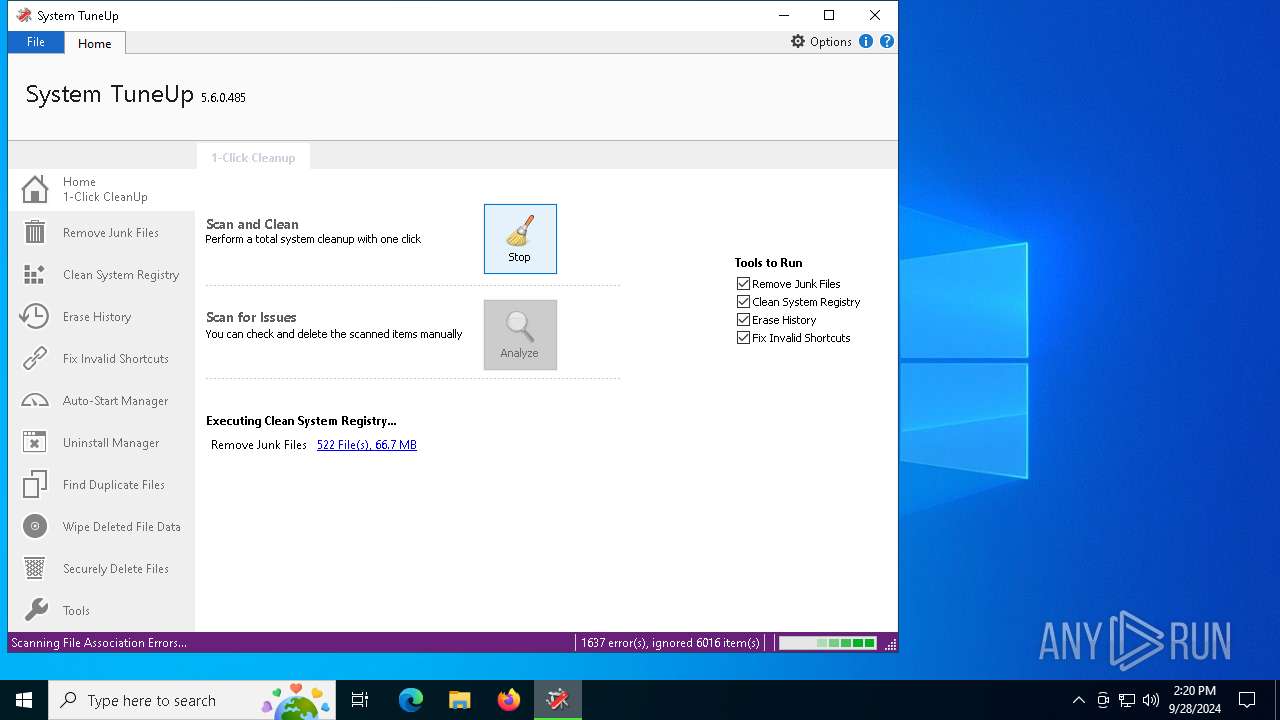Click the Options label in the header
The width and height of the screenshot is (1280, 720).
click(831, 41)
